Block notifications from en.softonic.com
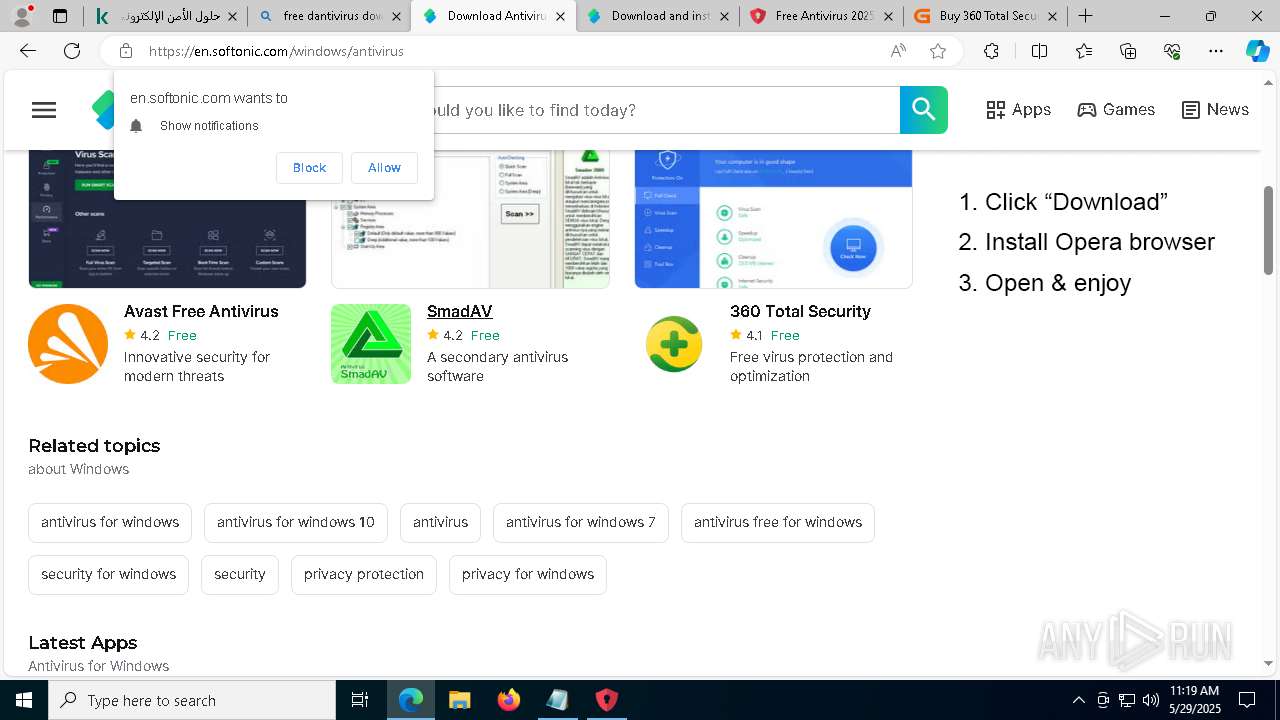 click(x=309, y=168)
